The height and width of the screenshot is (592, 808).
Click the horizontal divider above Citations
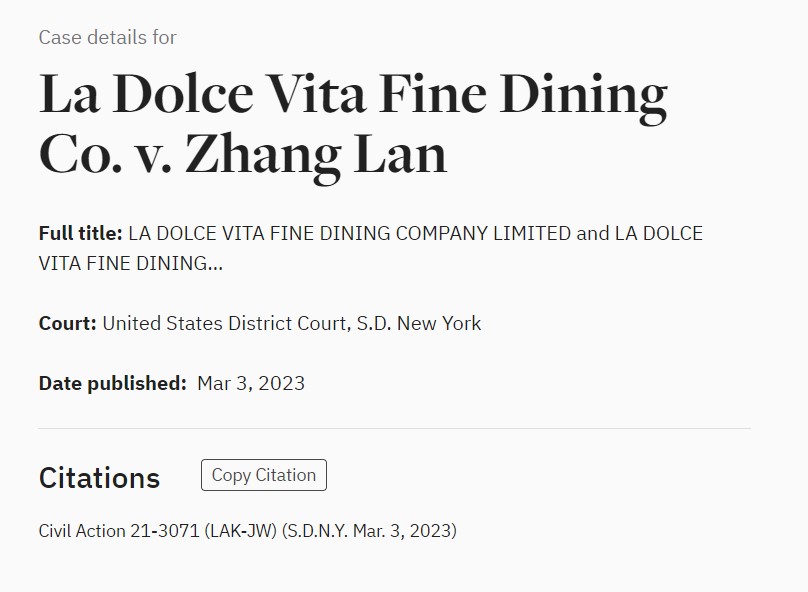tap(395, 428)
